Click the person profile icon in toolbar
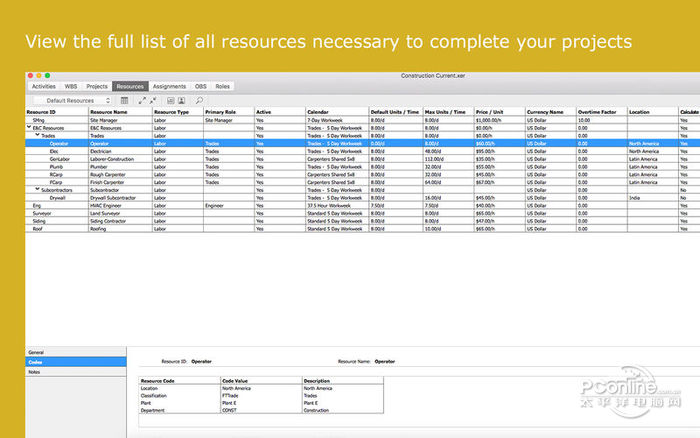This screenshot has height=438, width=700. [182, 101]
